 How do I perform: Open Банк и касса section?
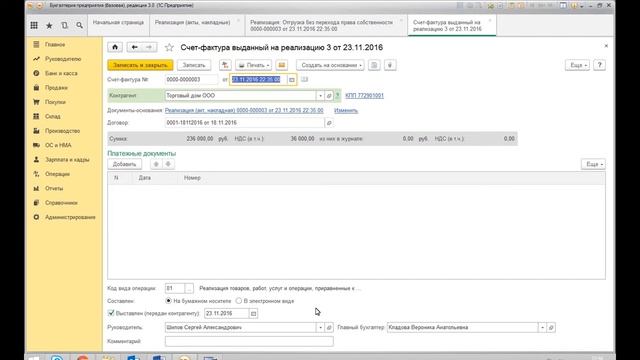[61, 73]
